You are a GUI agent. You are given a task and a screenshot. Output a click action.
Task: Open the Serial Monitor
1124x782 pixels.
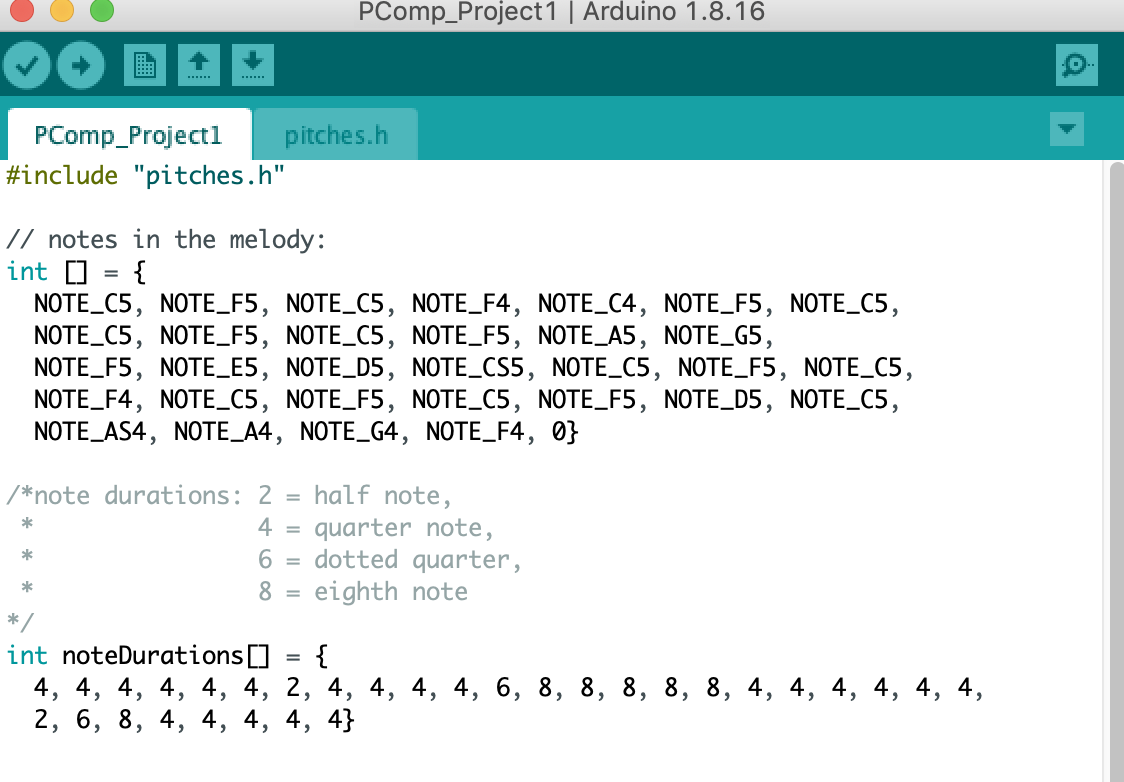point(1076,66)
